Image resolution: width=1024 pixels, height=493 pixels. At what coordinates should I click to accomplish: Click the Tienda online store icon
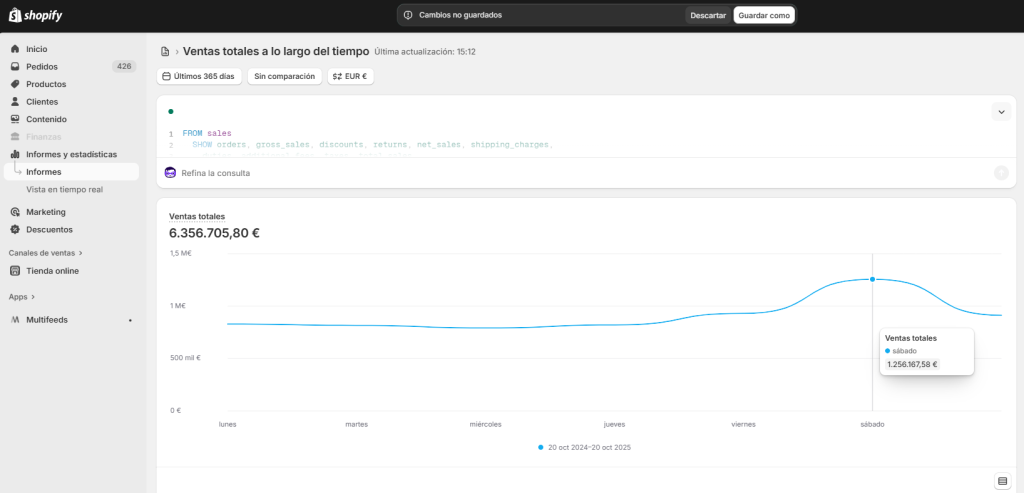pos(15,271)
